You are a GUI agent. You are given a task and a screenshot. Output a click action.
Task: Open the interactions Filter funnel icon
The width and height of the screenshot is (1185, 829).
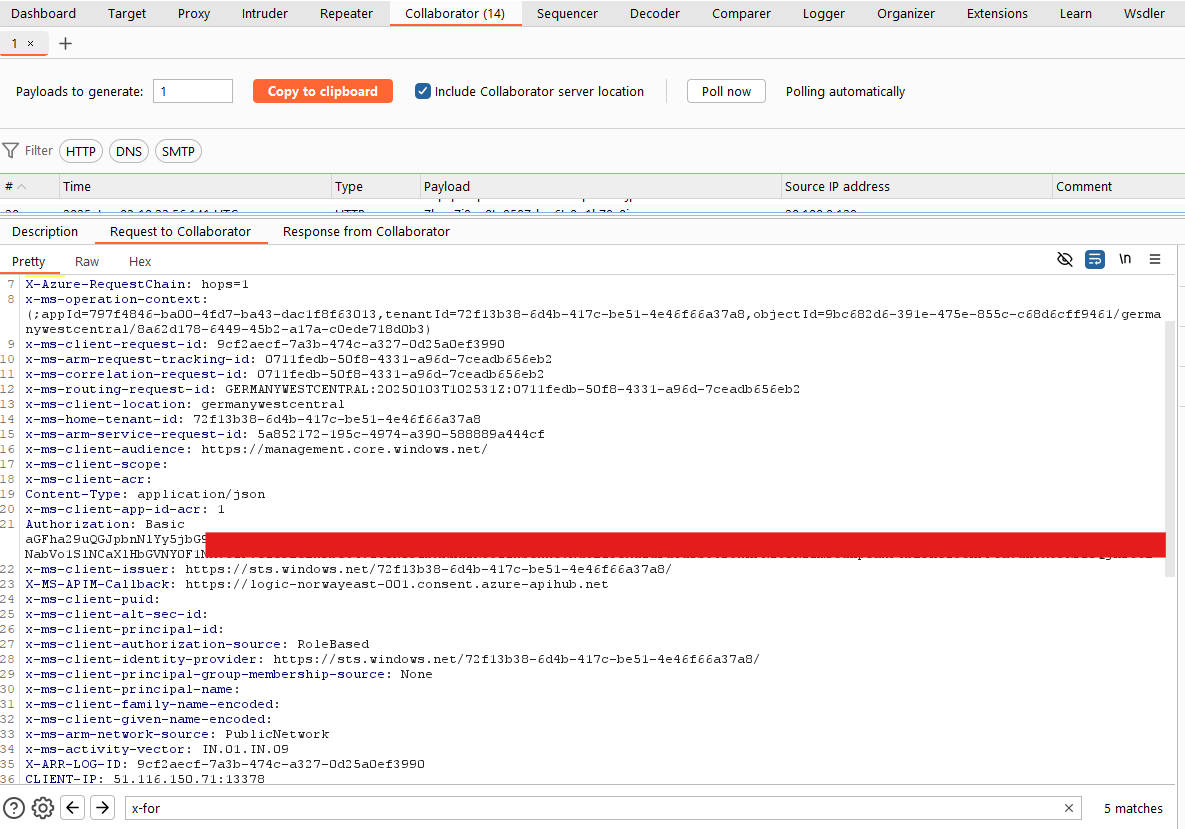[x=11, y=151]
